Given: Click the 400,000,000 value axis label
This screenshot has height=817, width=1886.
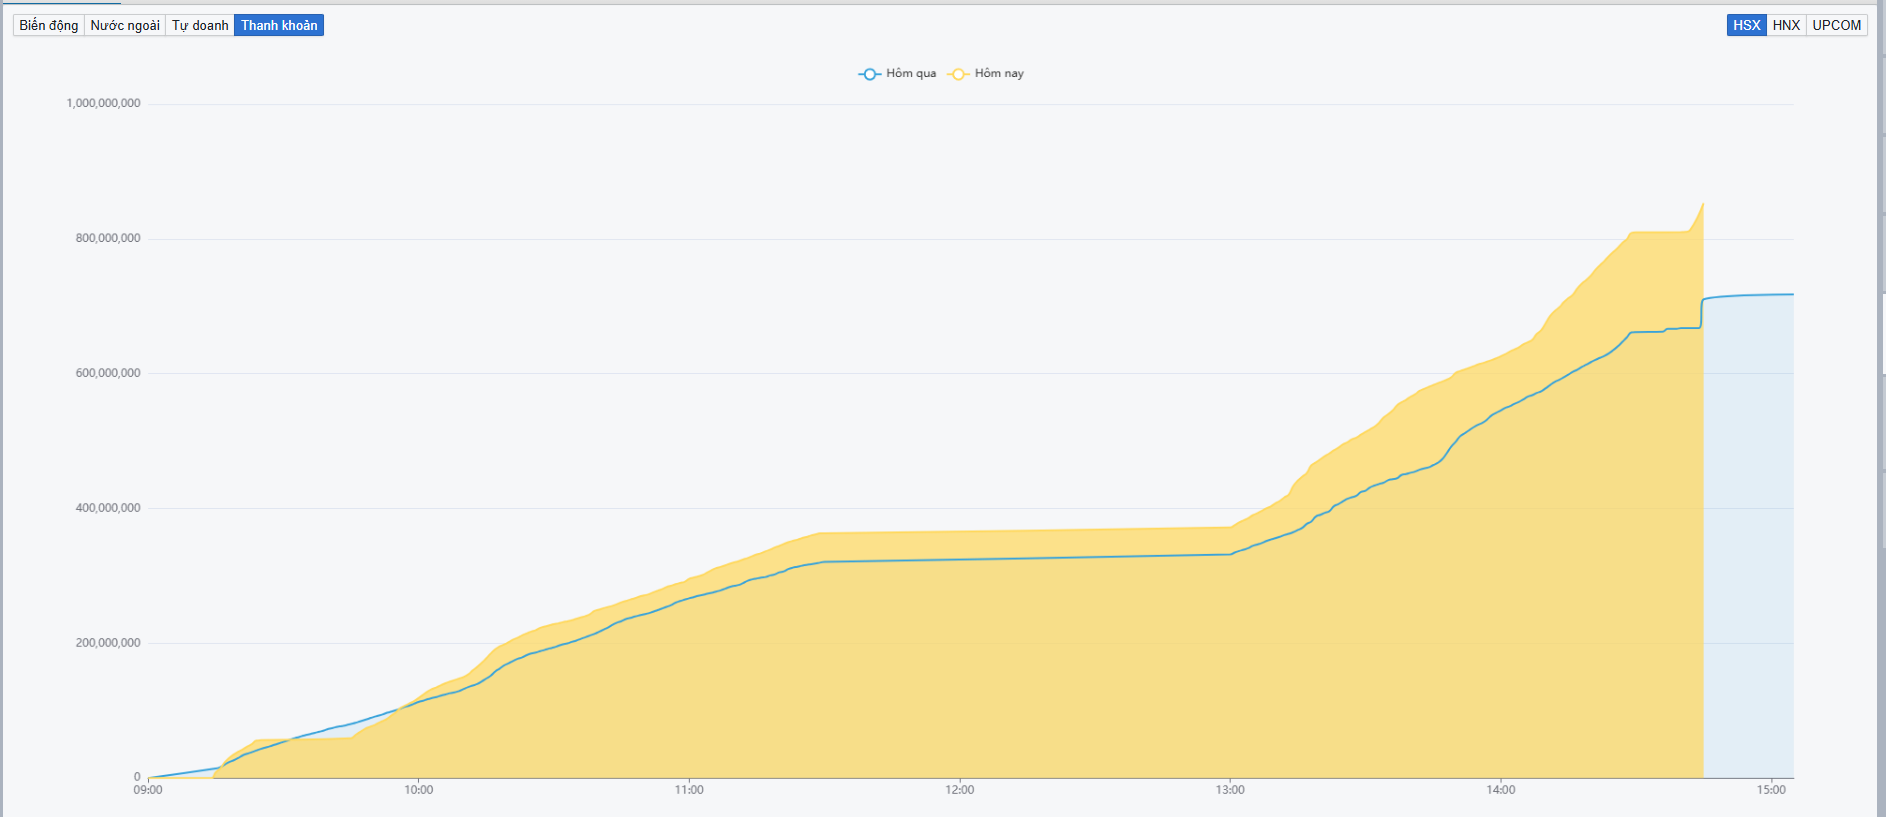Looking at the screenshot, I should (x=108, y=508).
